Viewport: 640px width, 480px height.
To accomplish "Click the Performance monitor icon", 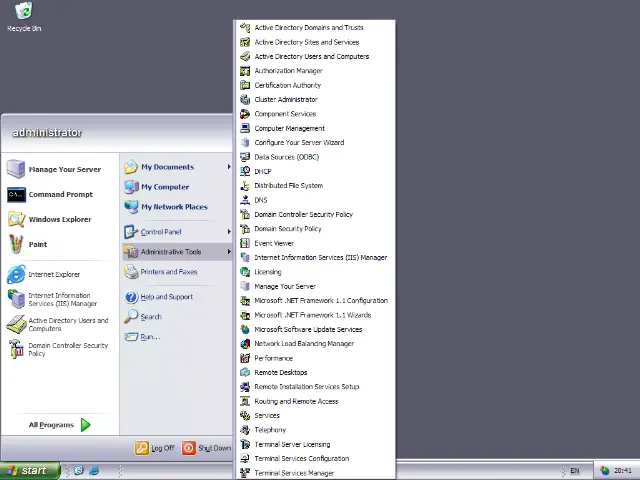I will tap(245, 358).
